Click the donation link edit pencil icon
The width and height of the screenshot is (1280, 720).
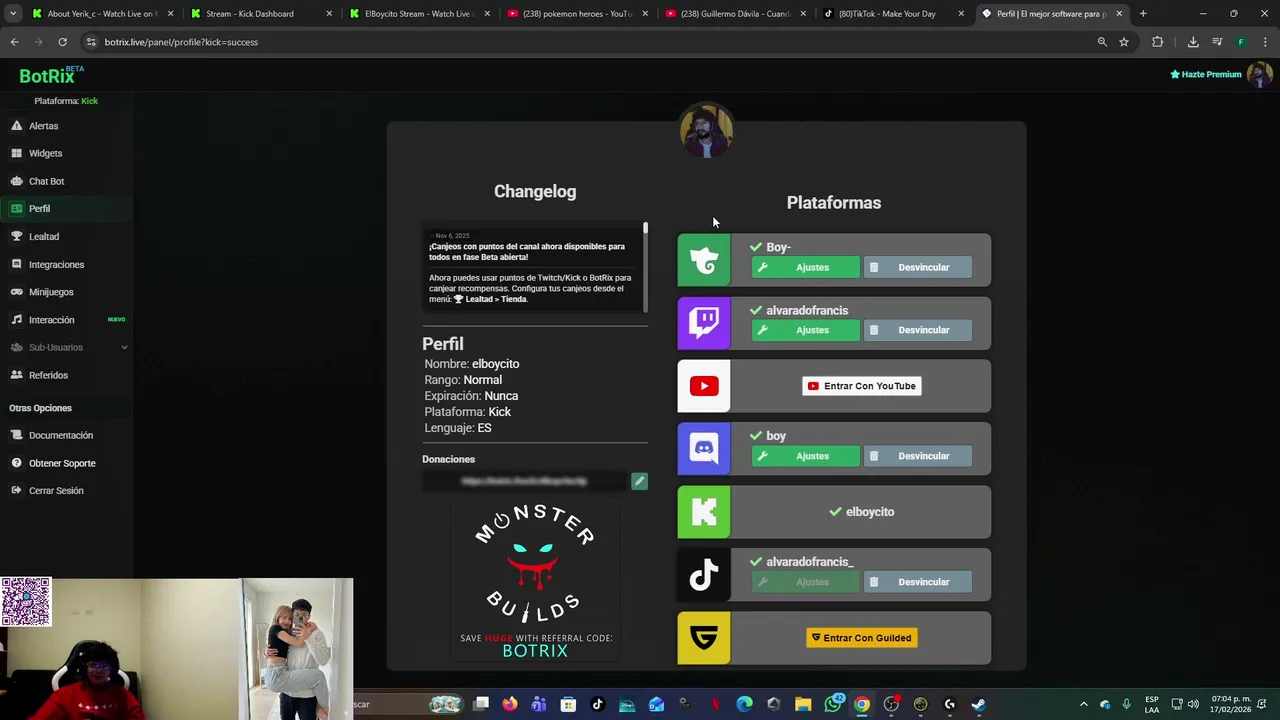pos(639,481)
